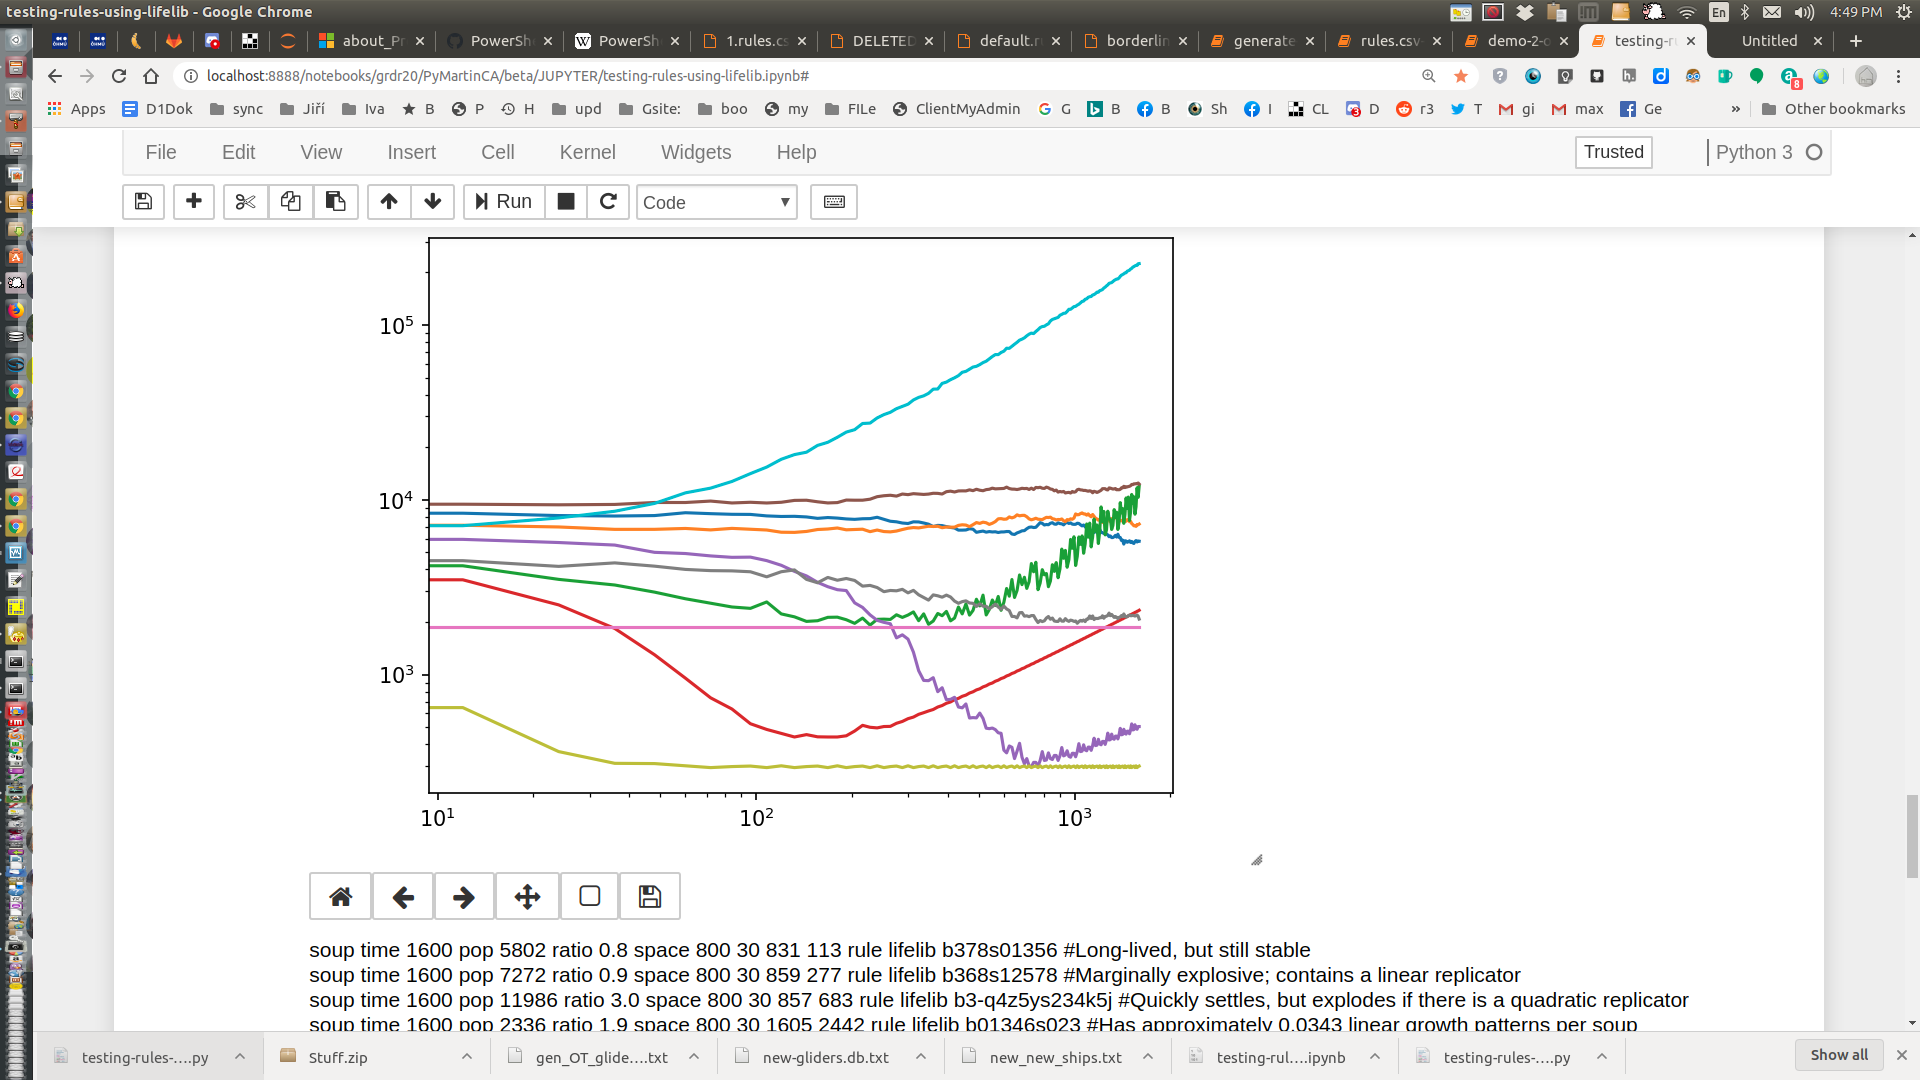
Task: Insert a new cell with the plus icon
Action: tap(194, 202)
